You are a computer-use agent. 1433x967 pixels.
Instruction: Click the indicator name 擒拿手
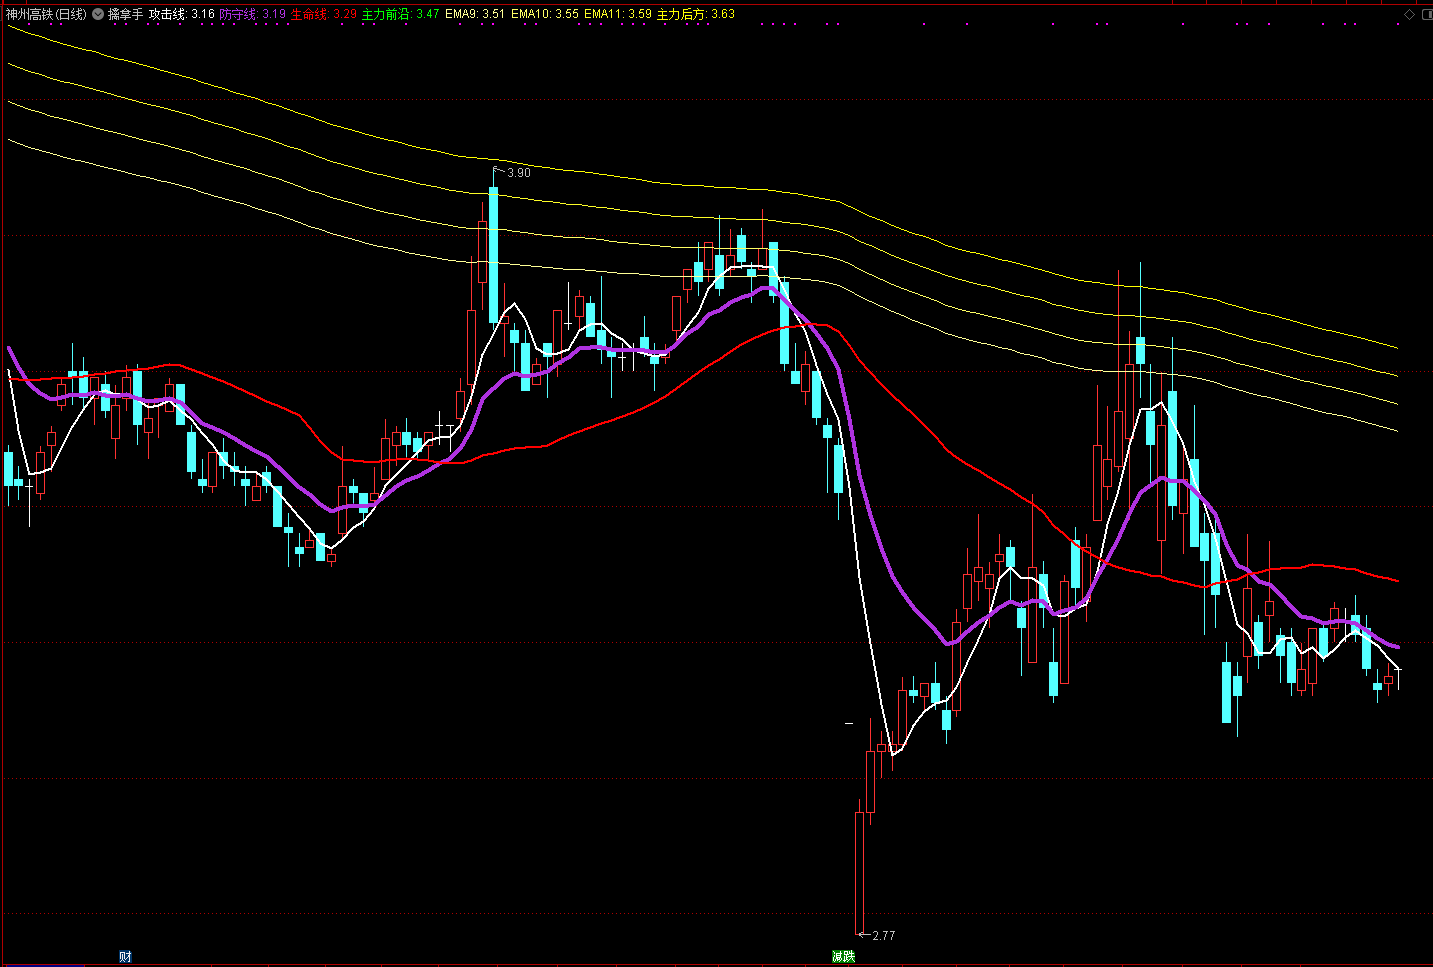(x=126, y=14)
